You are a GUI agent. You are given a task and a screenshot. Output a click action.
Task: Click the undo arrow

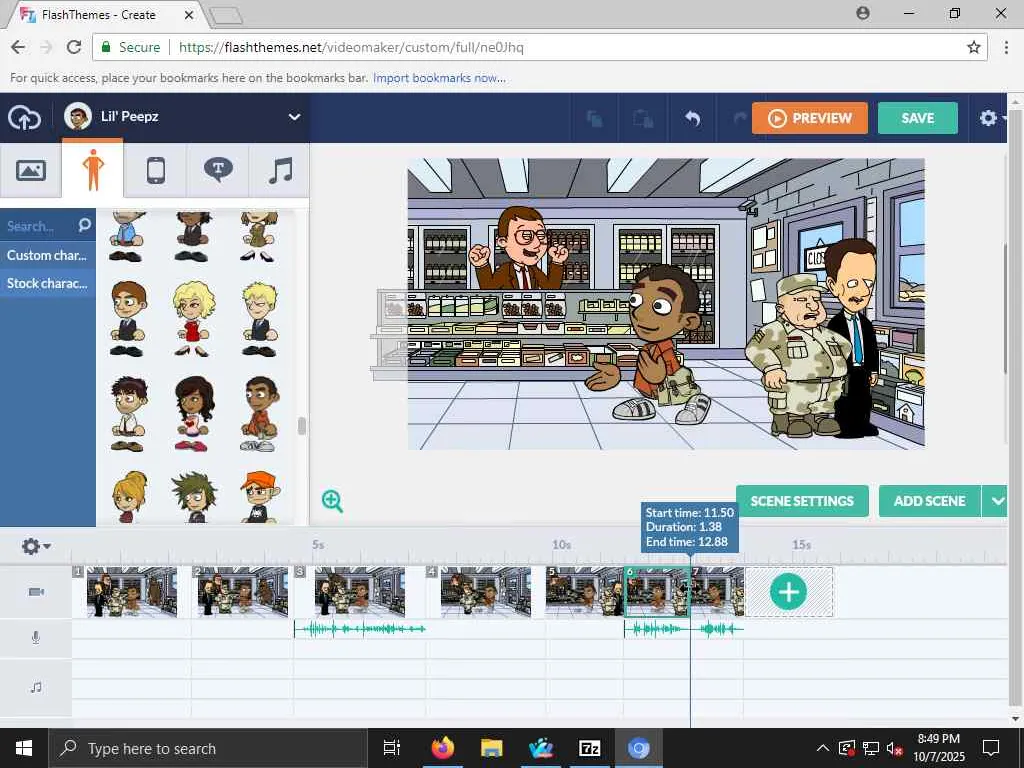point(693,118)
